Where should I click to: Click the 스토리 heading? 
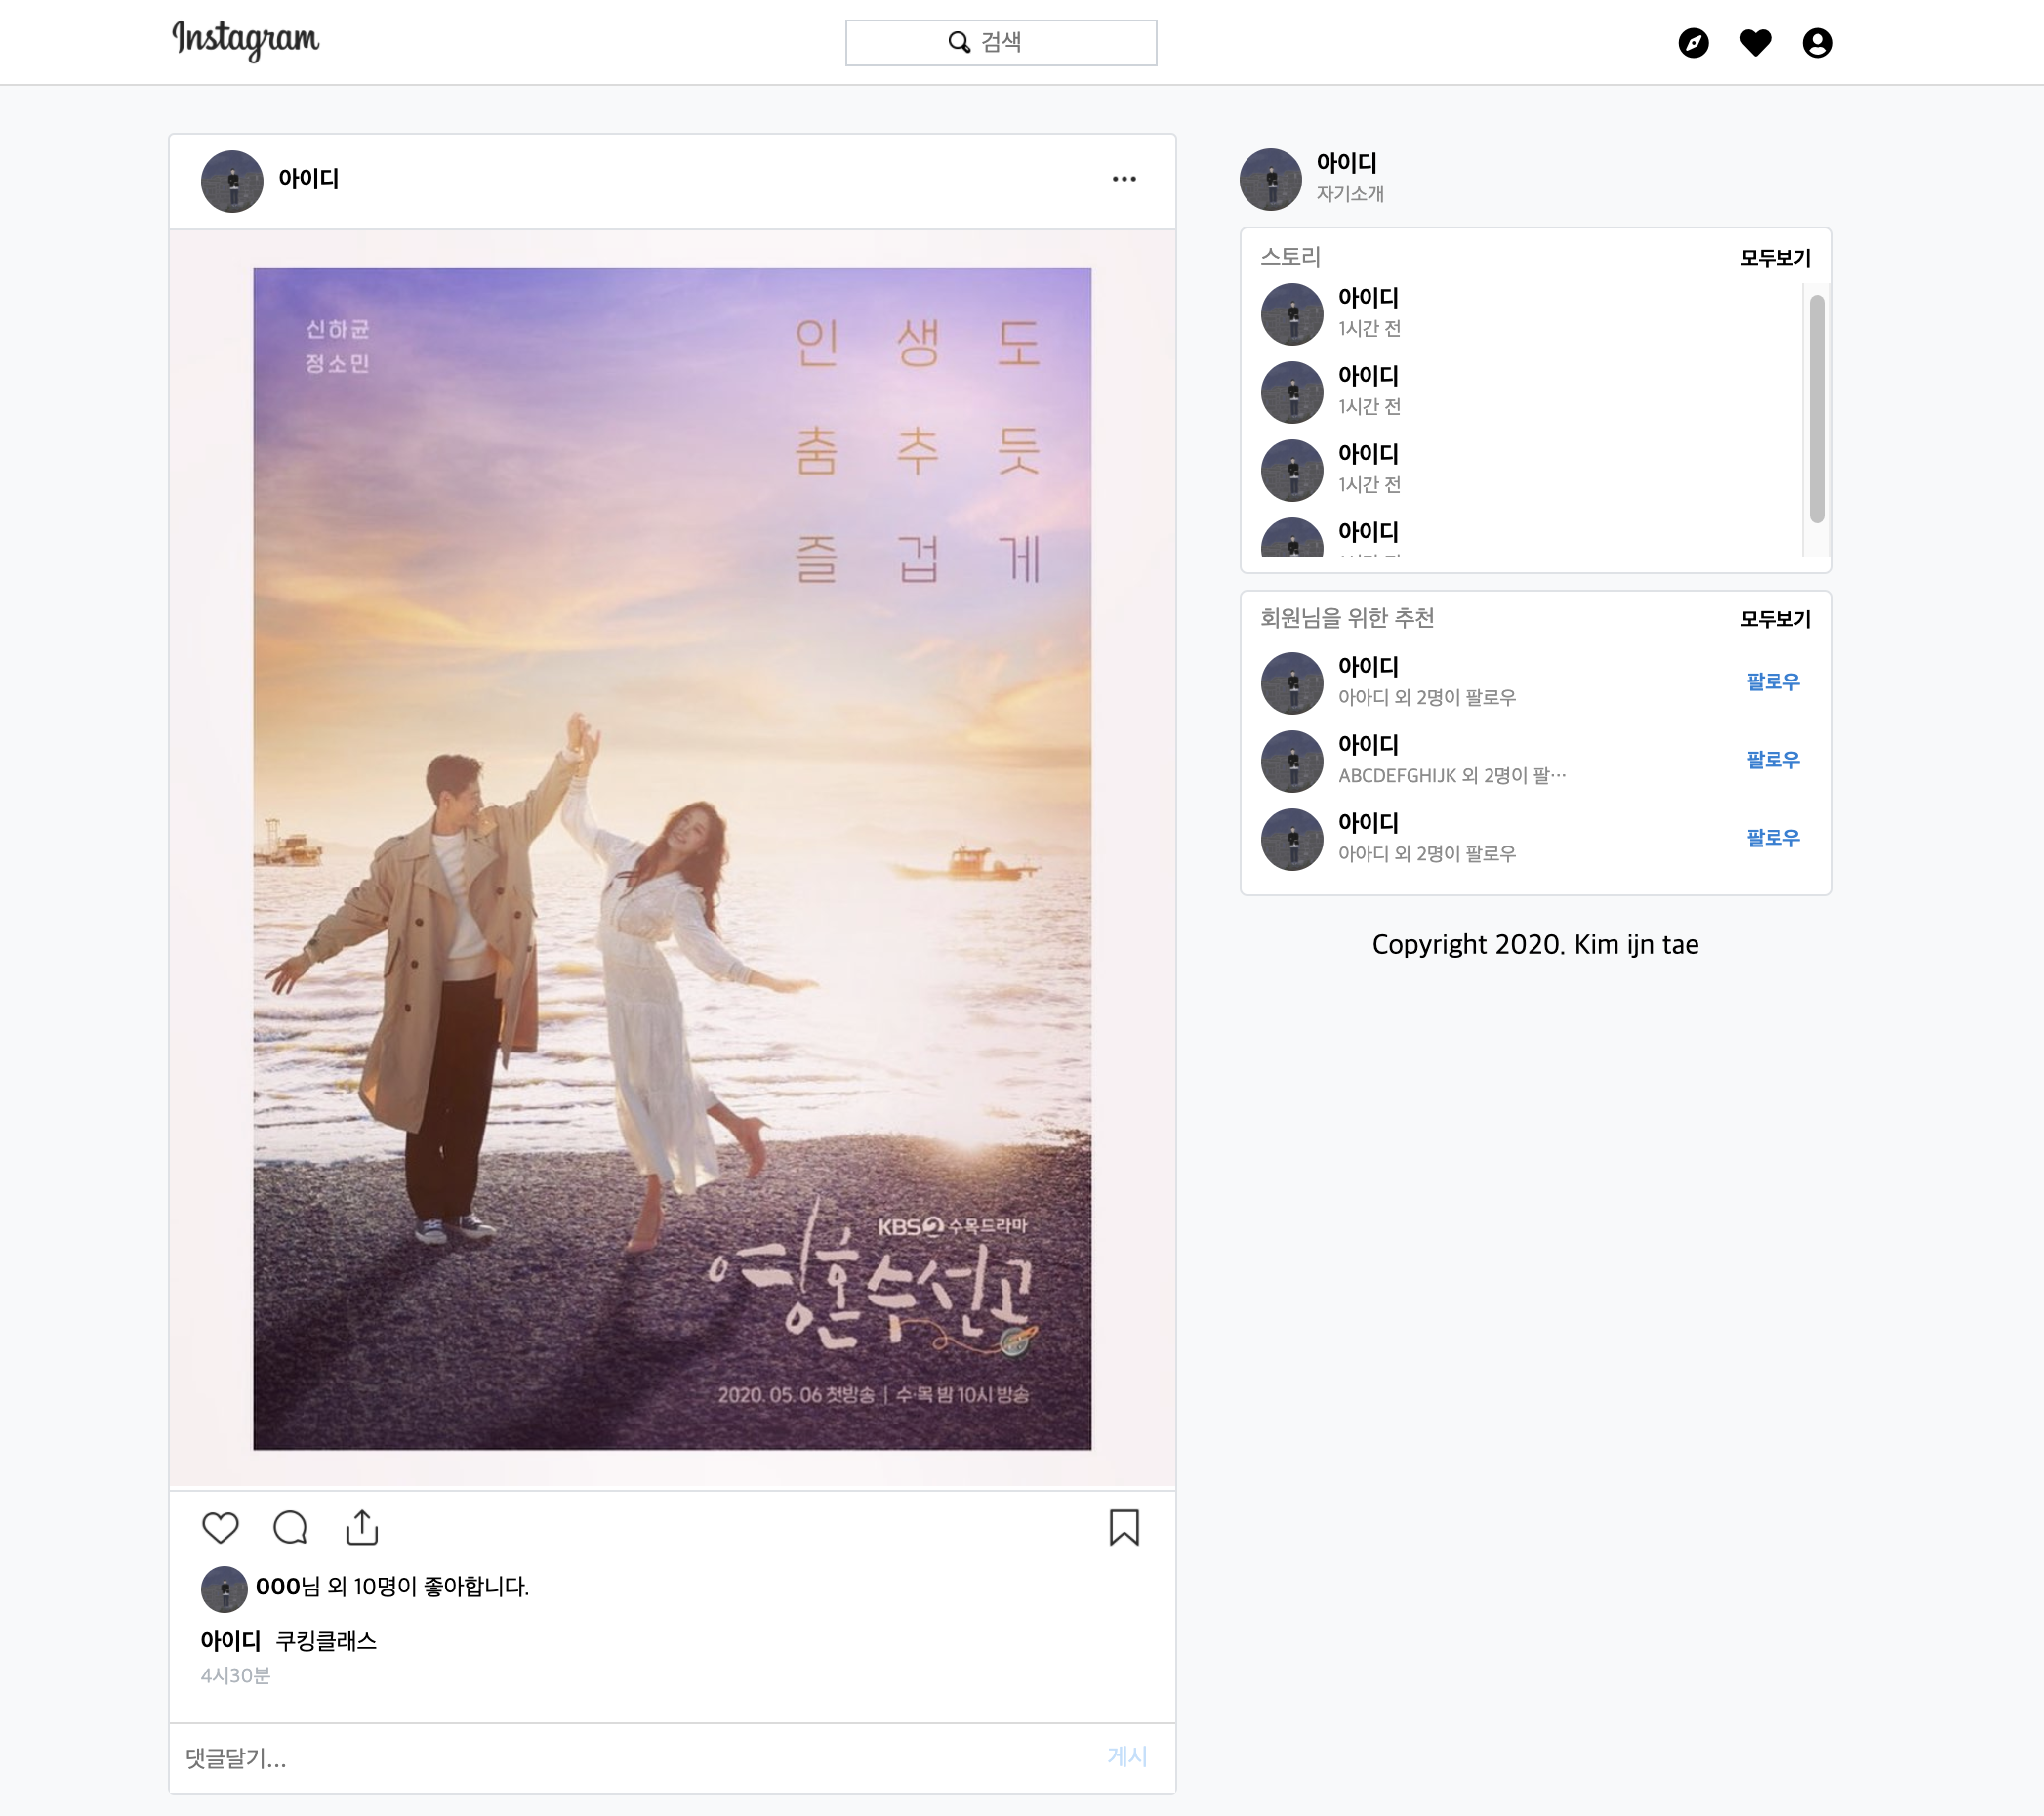tap(1290, 257)
